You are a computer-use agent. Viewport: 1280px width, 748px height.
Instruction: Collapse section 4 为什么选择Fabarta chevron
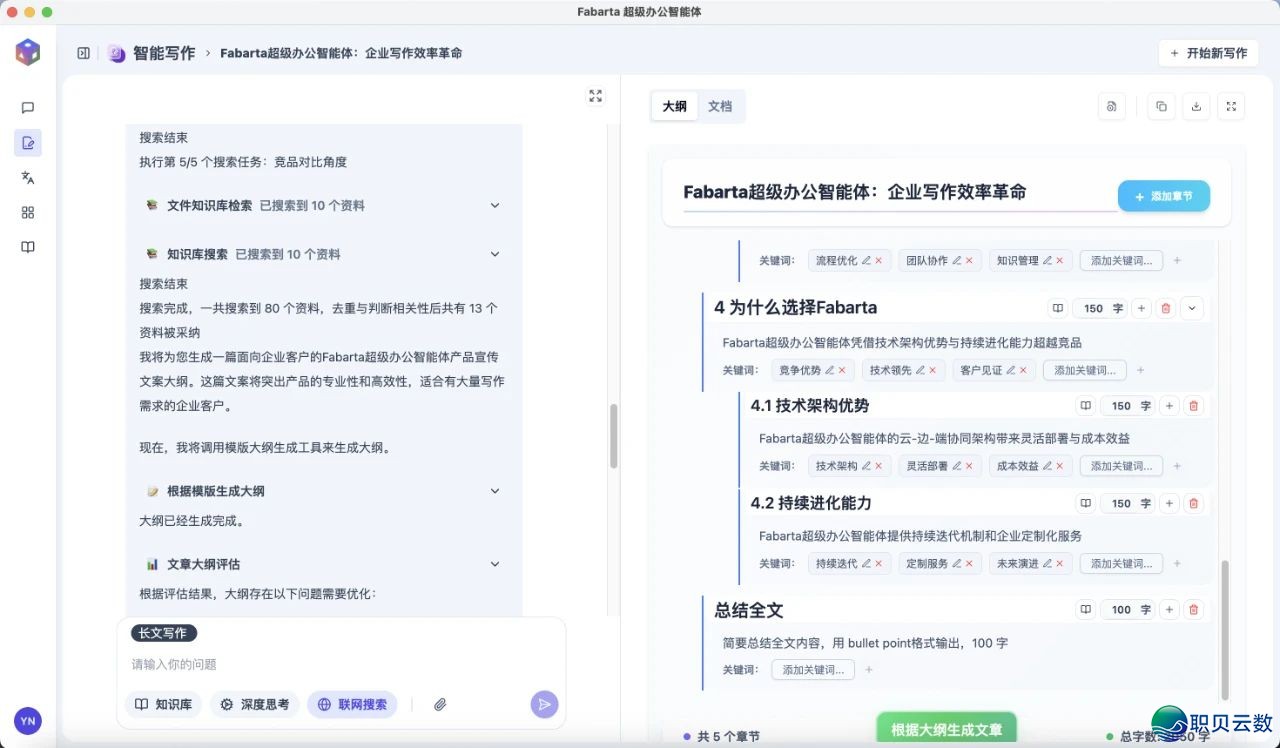[1191, 308]
